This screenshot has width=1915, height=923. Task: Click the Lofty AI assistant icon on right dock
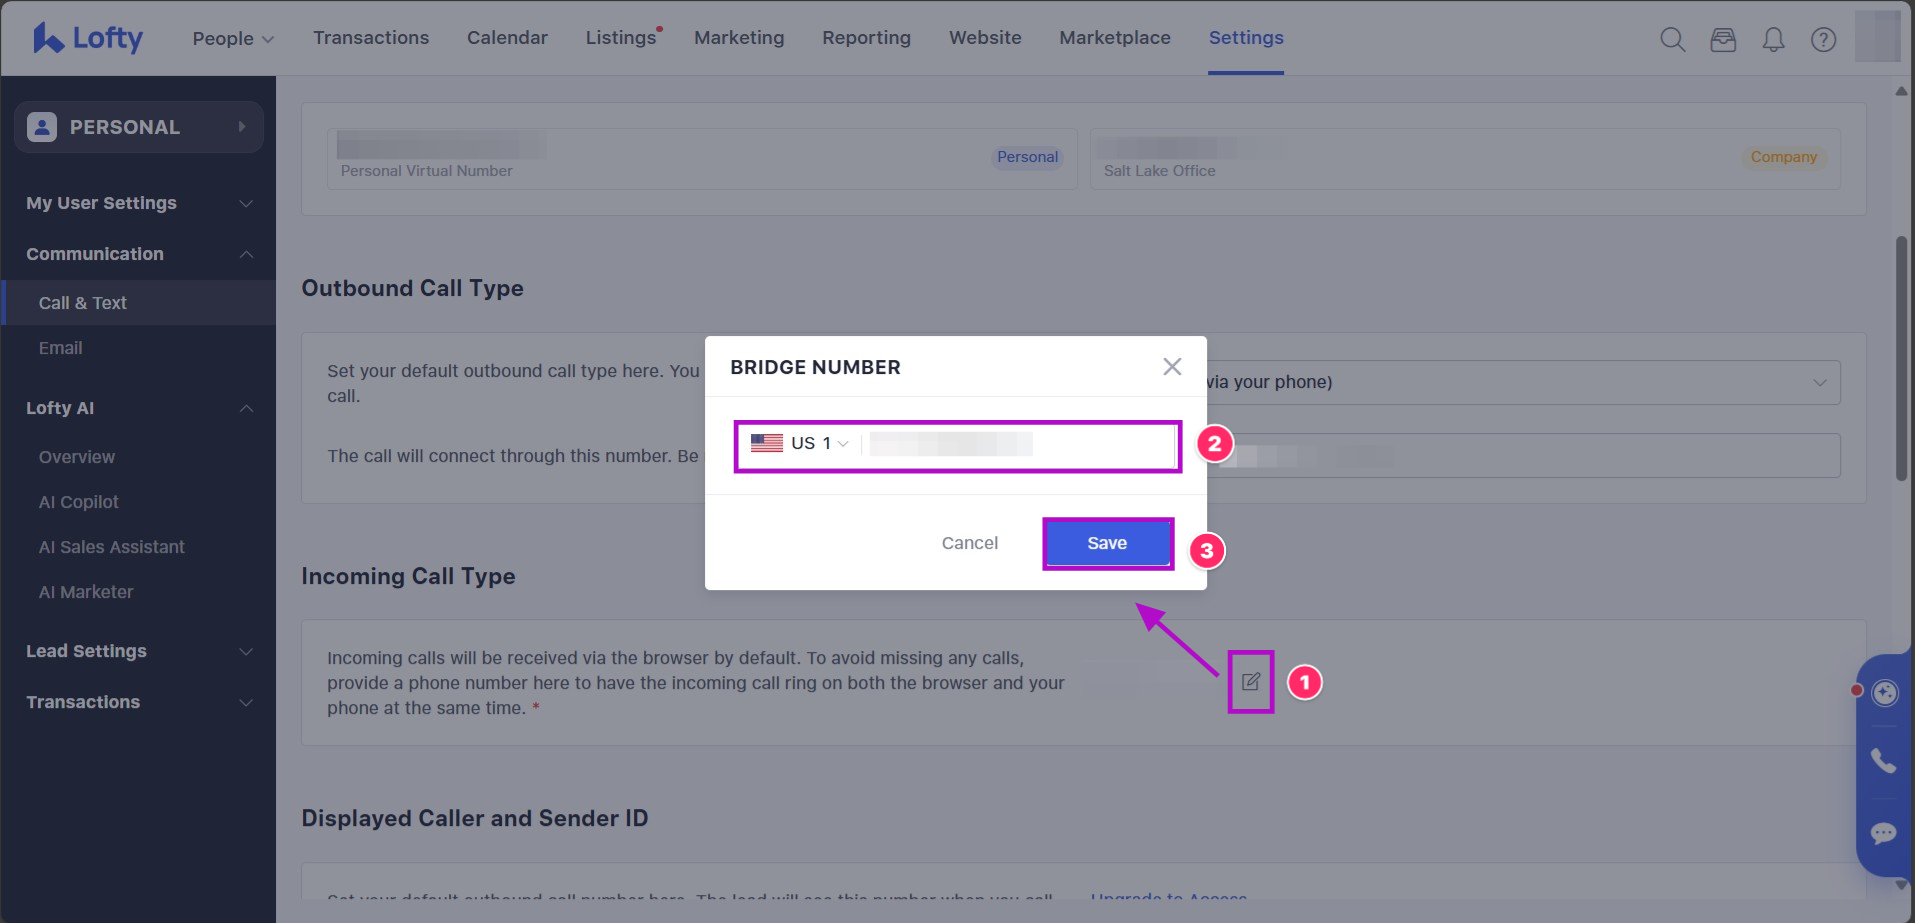(1885, 693)
